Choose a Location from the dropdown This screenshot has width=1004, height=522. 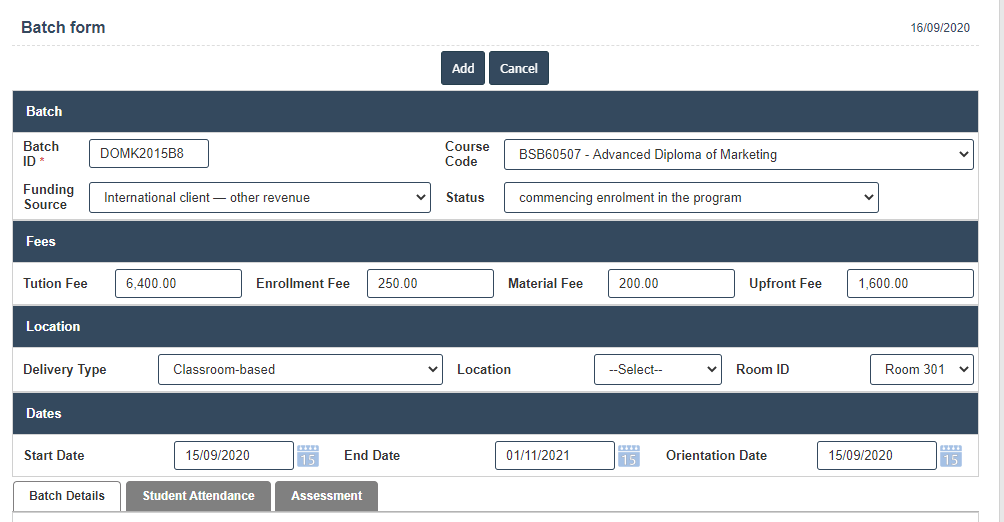point(657,370)
